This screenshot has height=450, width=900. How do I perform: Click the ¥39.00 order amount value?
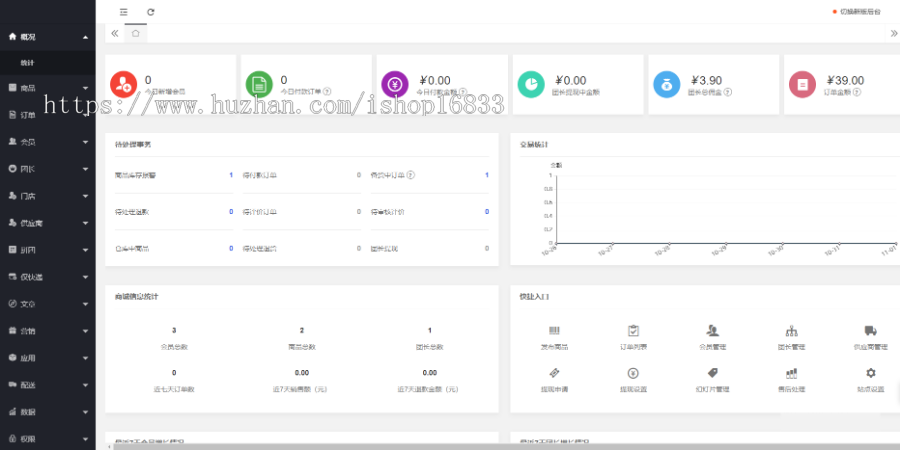tap(845, 80)
